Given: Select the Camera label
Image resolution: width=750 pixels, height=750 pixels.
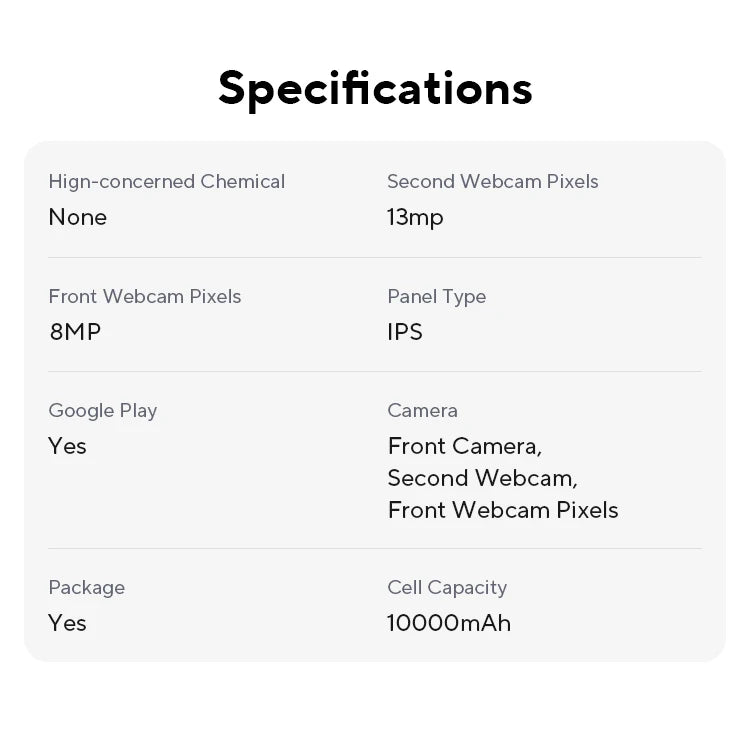Looking at the screenshot, I should (422, 411).
